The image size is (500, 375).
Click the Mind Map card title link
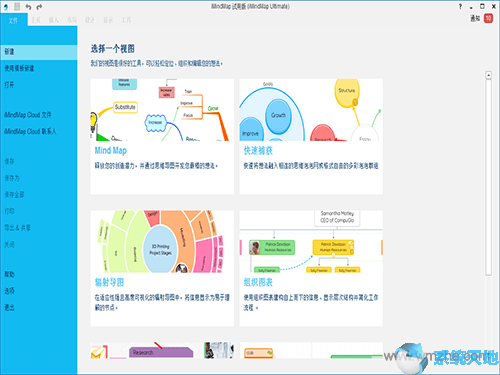[111, 151]
